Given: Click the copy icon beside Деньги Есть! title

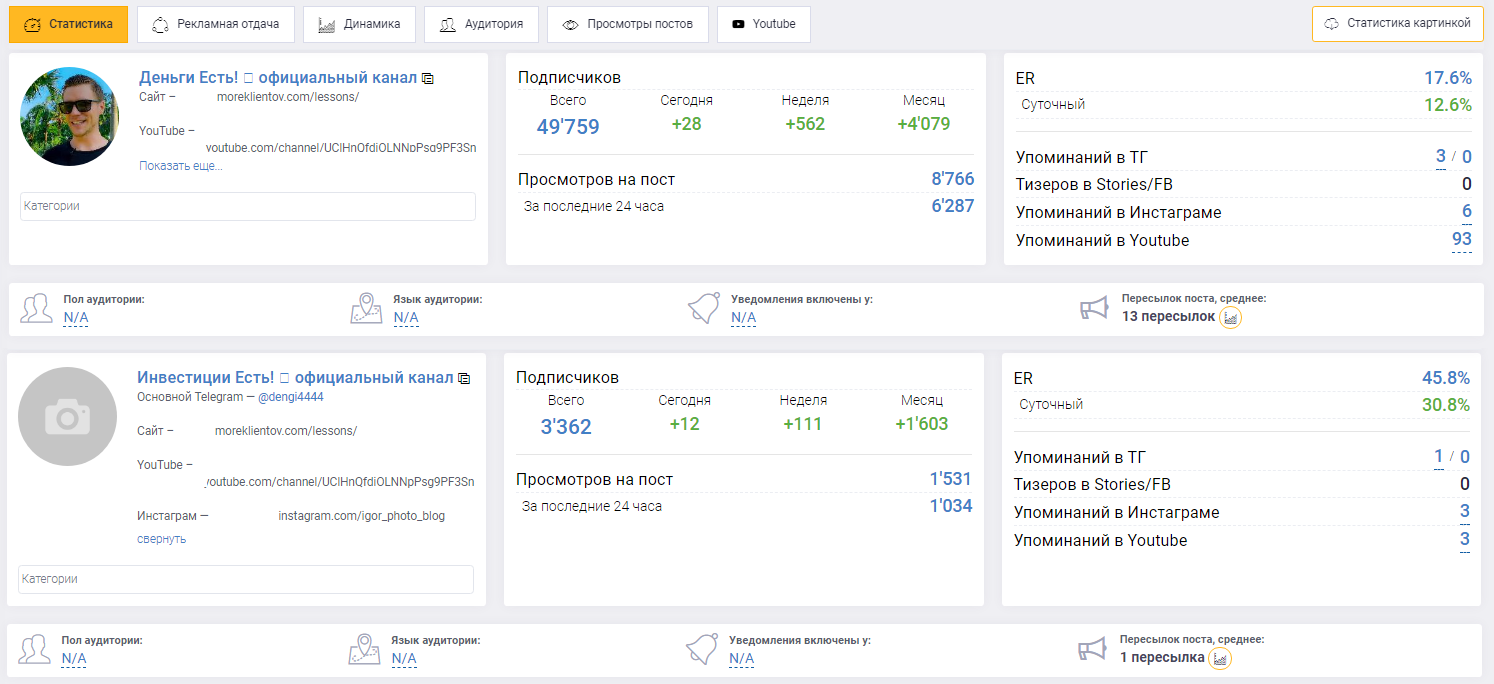Looking at the screenshot, I should tap(428, 78).
